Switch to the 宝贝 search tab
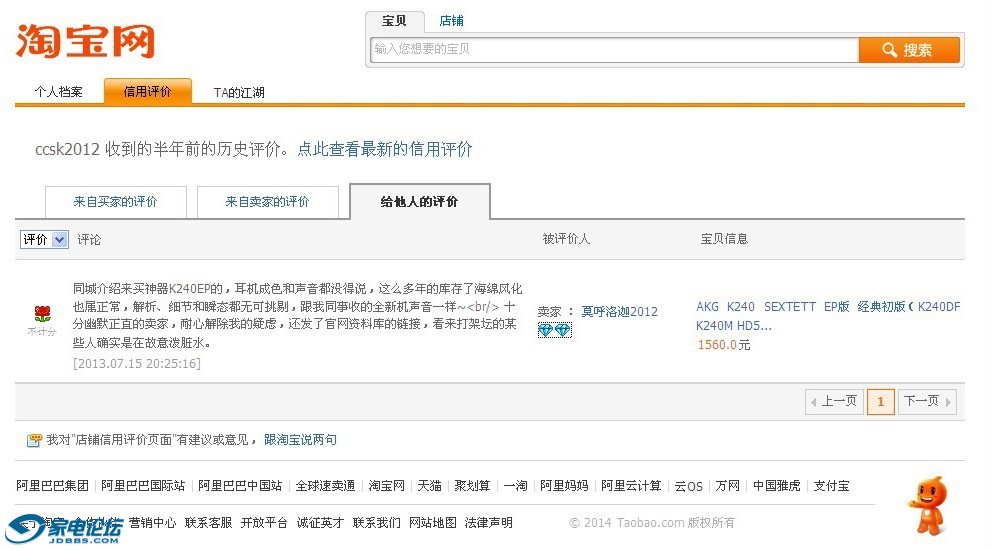This screenshot has width=992, height=550. (394, 21)
